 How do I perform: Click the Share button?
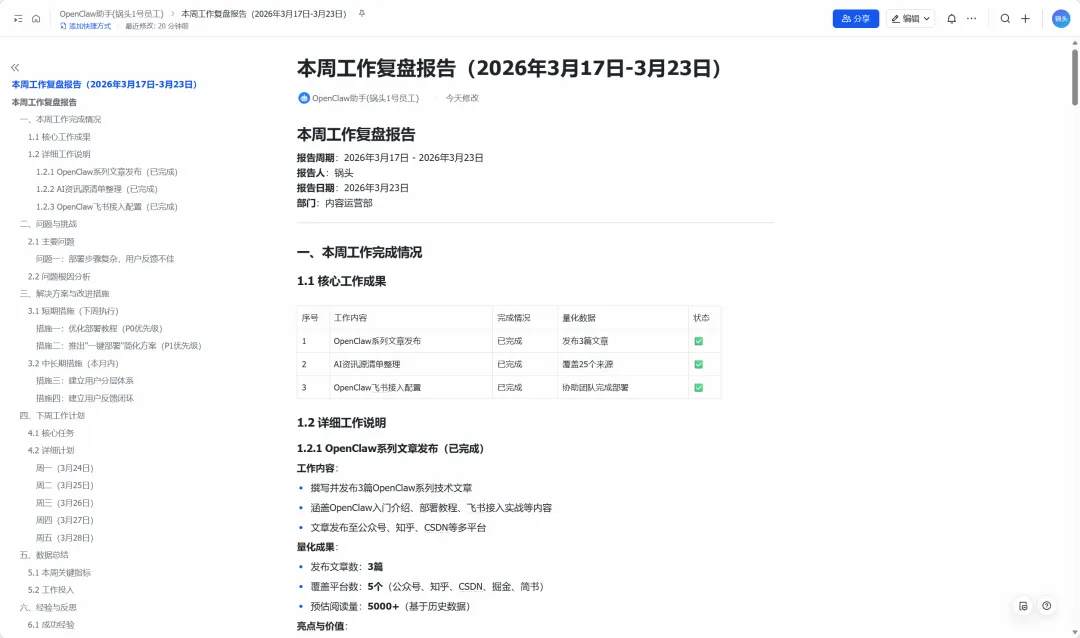pos(855,19)
